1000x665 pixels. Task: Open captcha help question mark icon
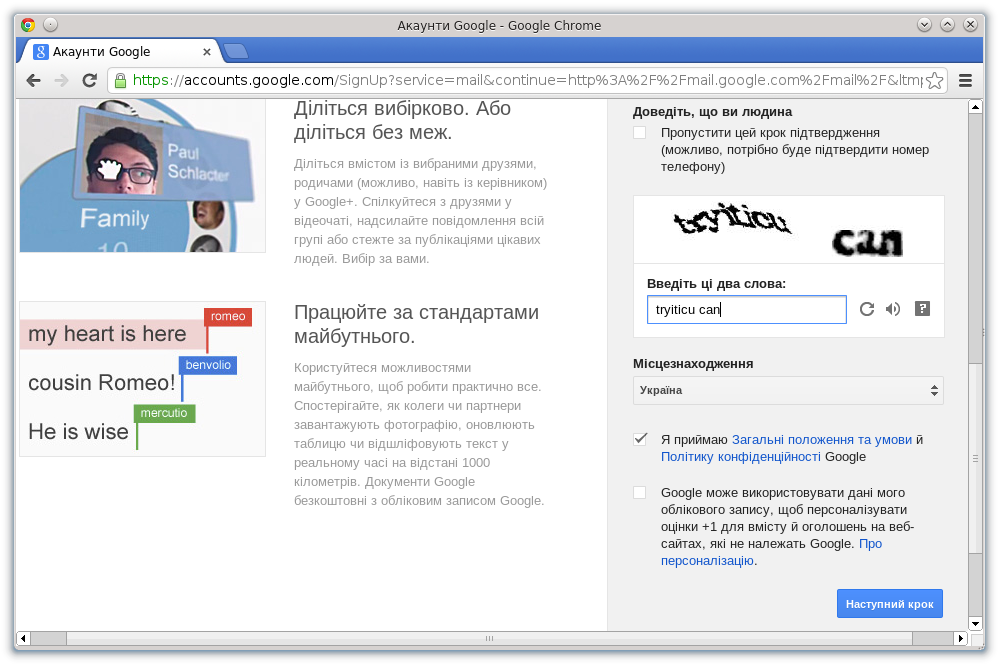[922, 309]
